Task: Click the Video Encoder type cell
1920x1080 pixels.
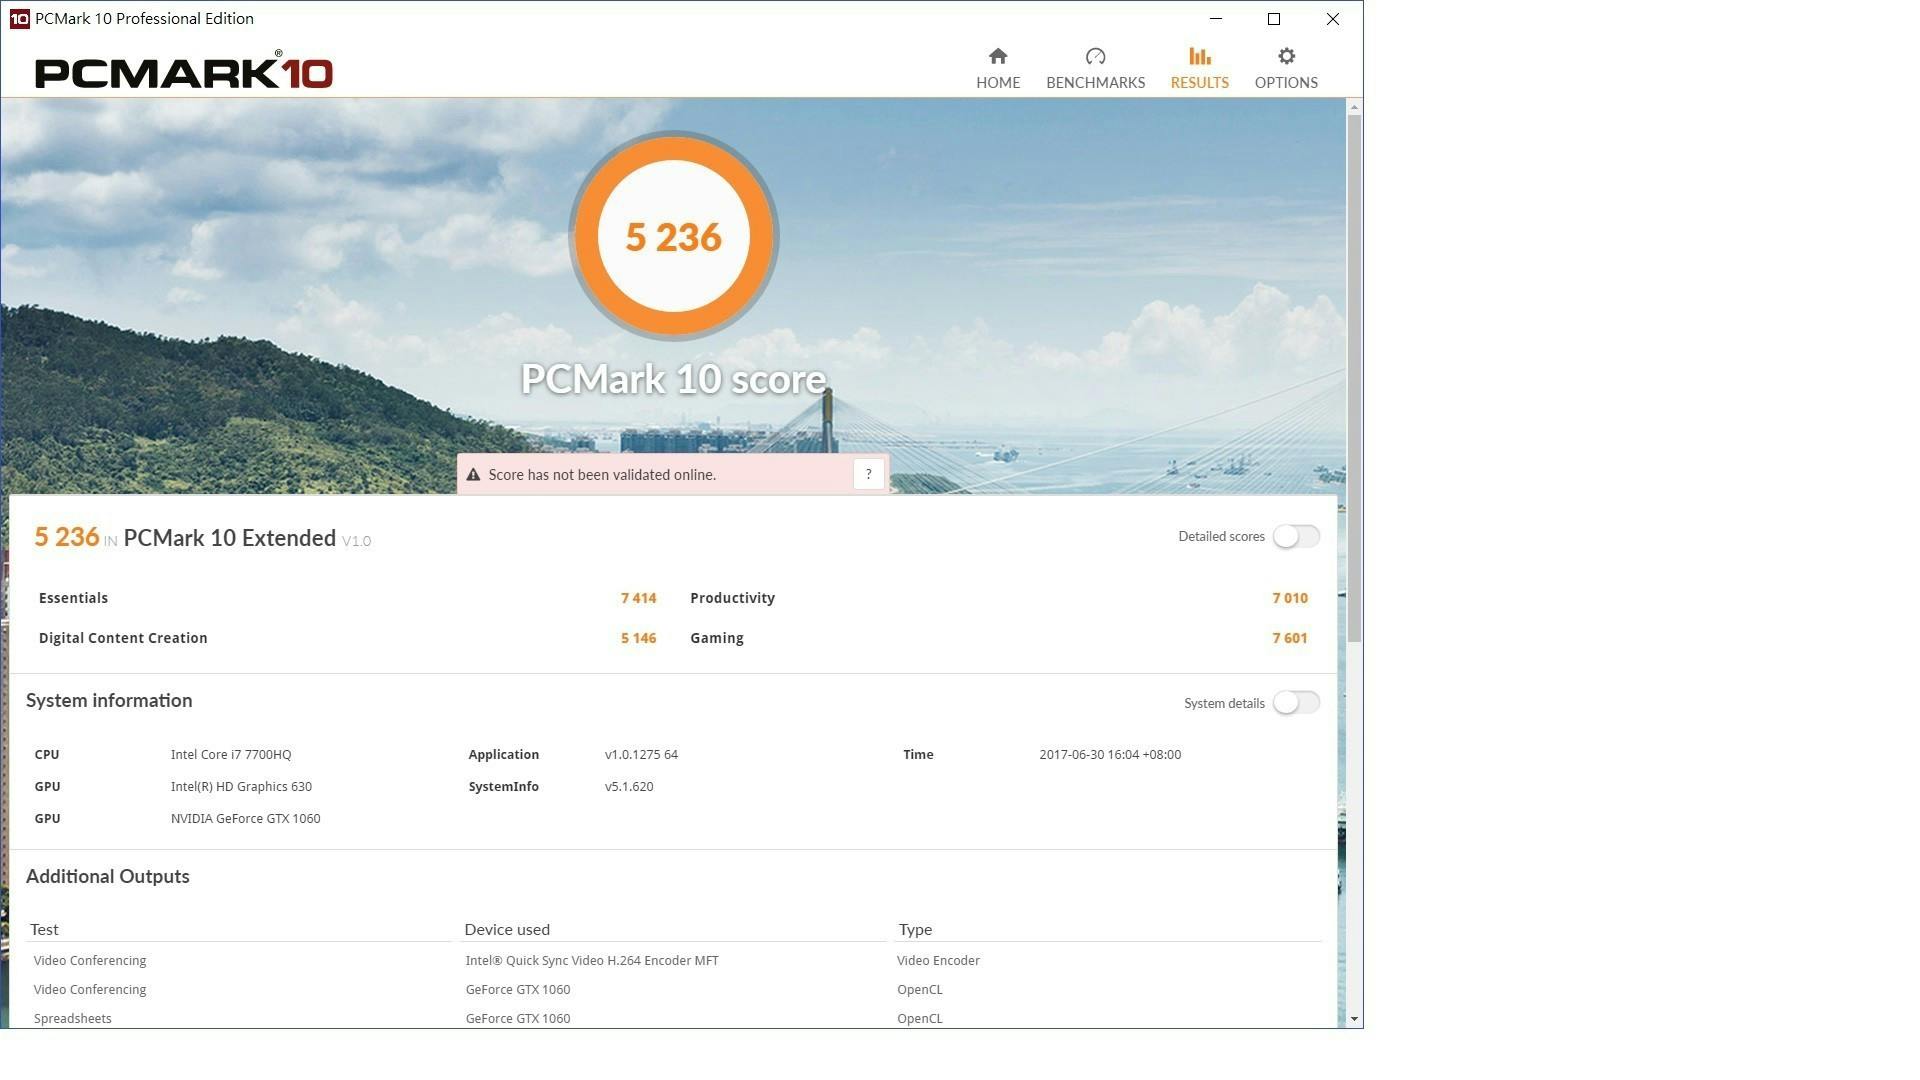Action: (x=938, y=961)
